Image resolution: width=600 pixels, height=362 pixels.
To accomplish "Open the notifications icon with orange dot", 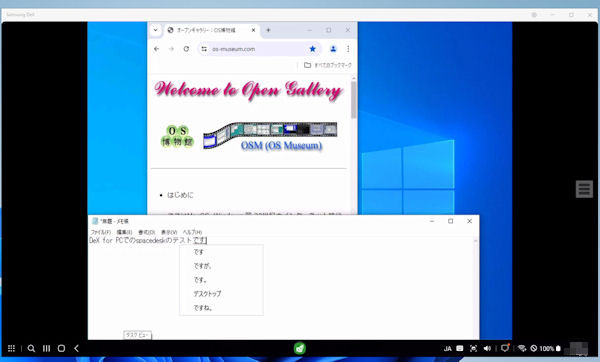I will pos(505,348).
